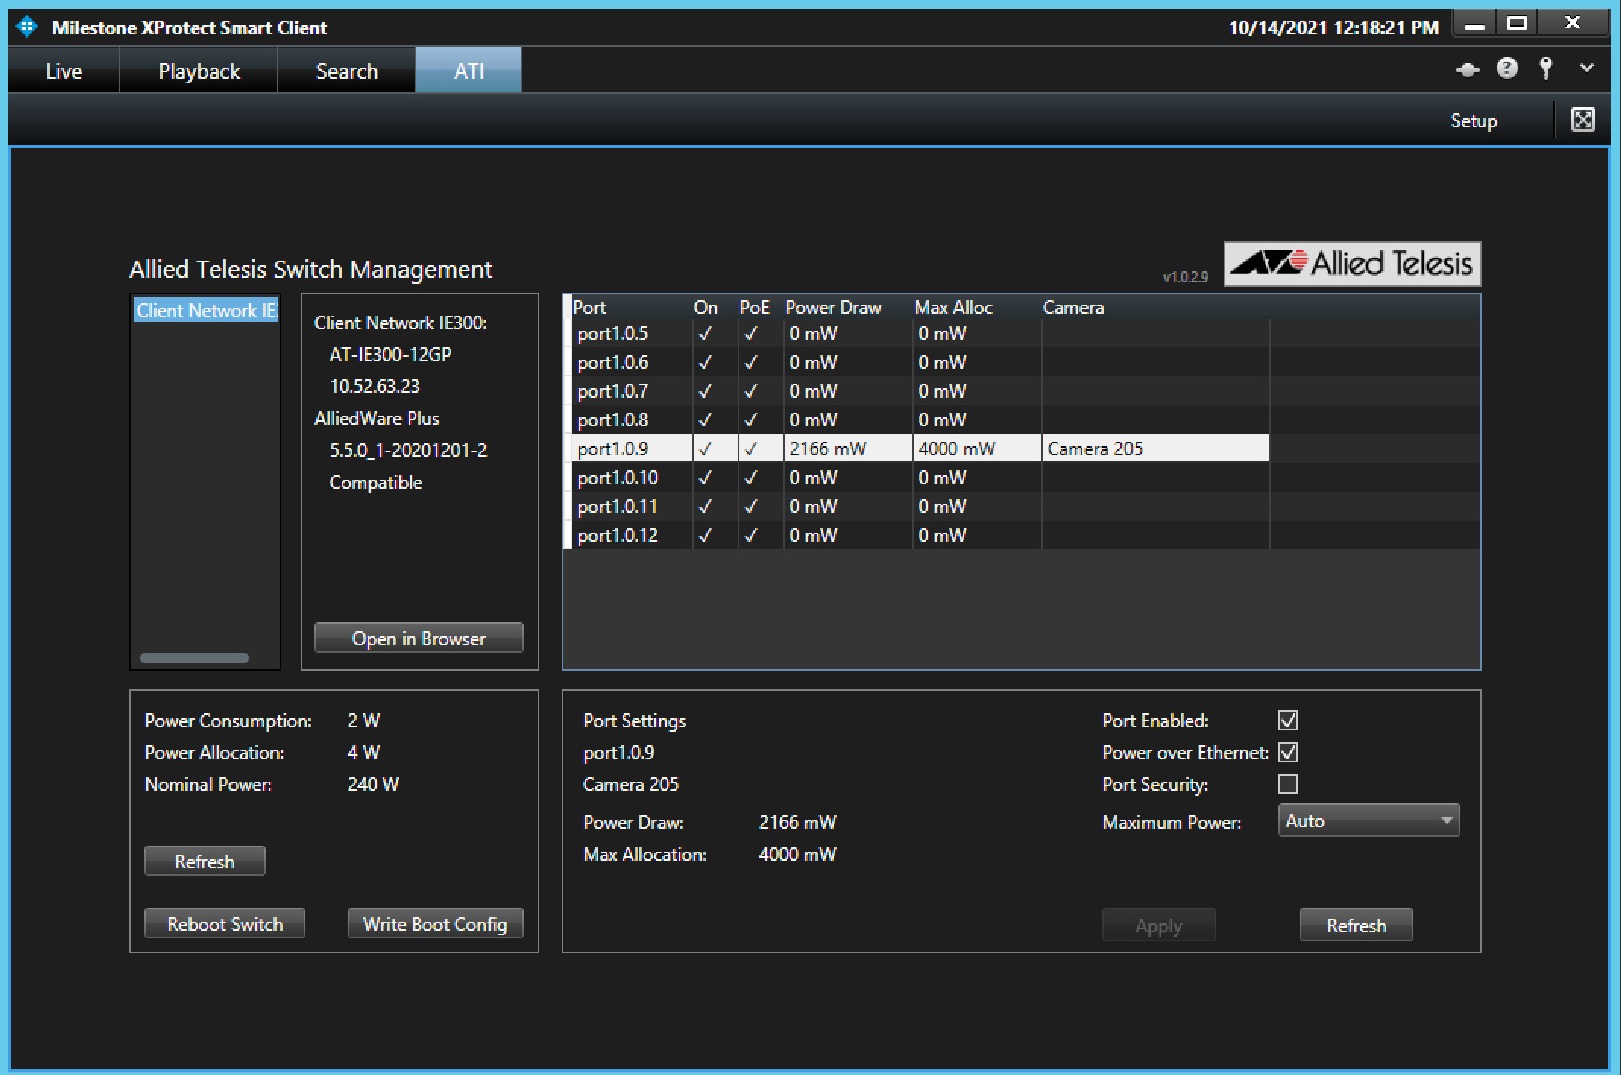Select the port1.0.7 row
Viewport: 1621px width, 1075px height.
click(x=1021, y=391)
